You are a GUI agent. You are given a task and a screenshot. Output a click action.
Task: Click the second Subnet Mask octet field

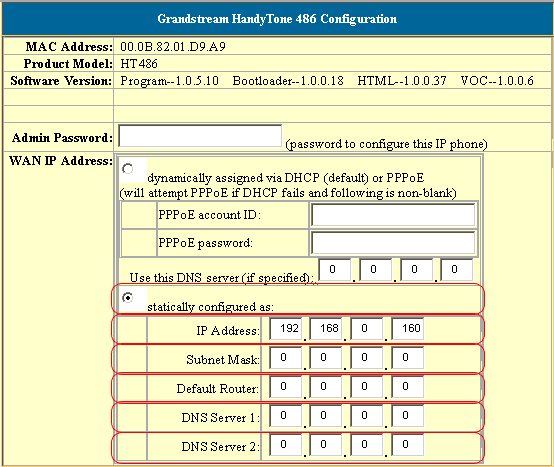[x=326, y=357]
